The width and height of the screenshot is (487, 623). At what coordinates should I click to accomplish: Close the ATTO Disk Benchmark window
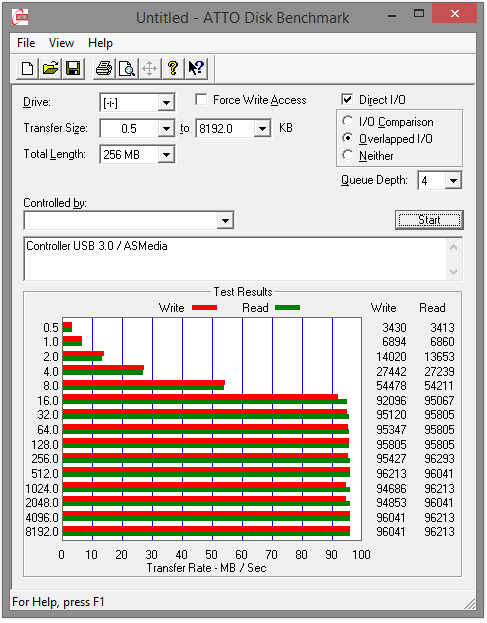[454, 14]
